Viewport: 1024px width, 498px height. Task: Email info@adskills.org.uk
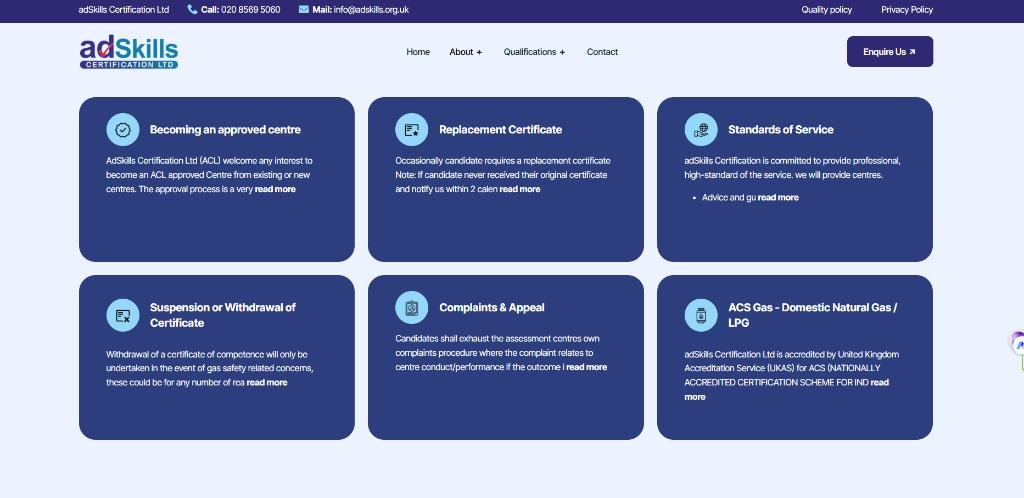tap(372, 10)
